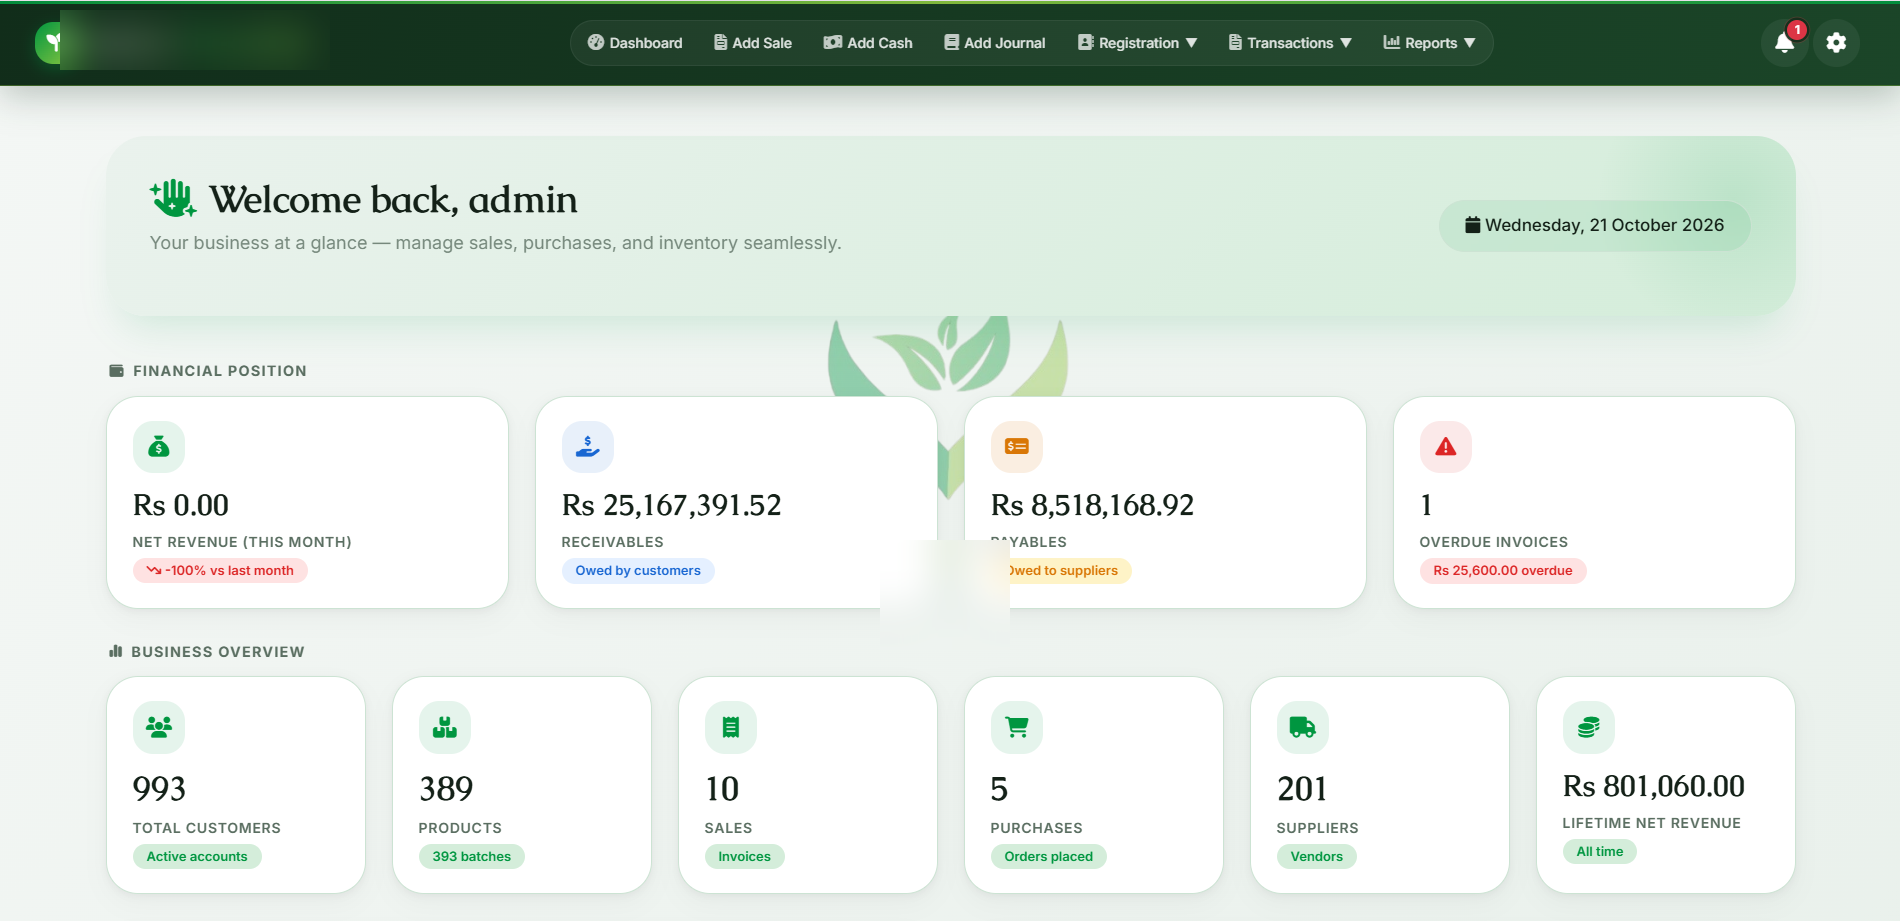Click the Lifetime Net Revenue label
This screenshot has width=1900, height=921.
[1652, 823]
